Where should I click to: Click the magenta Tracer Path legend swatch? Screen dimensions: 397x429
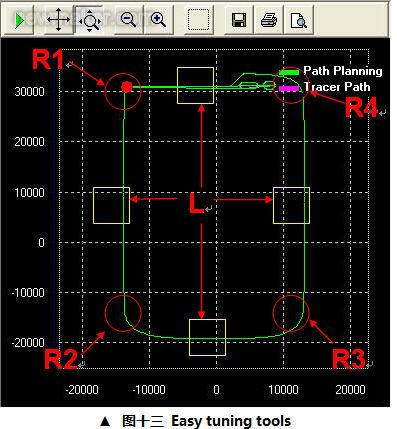[289, 88]
